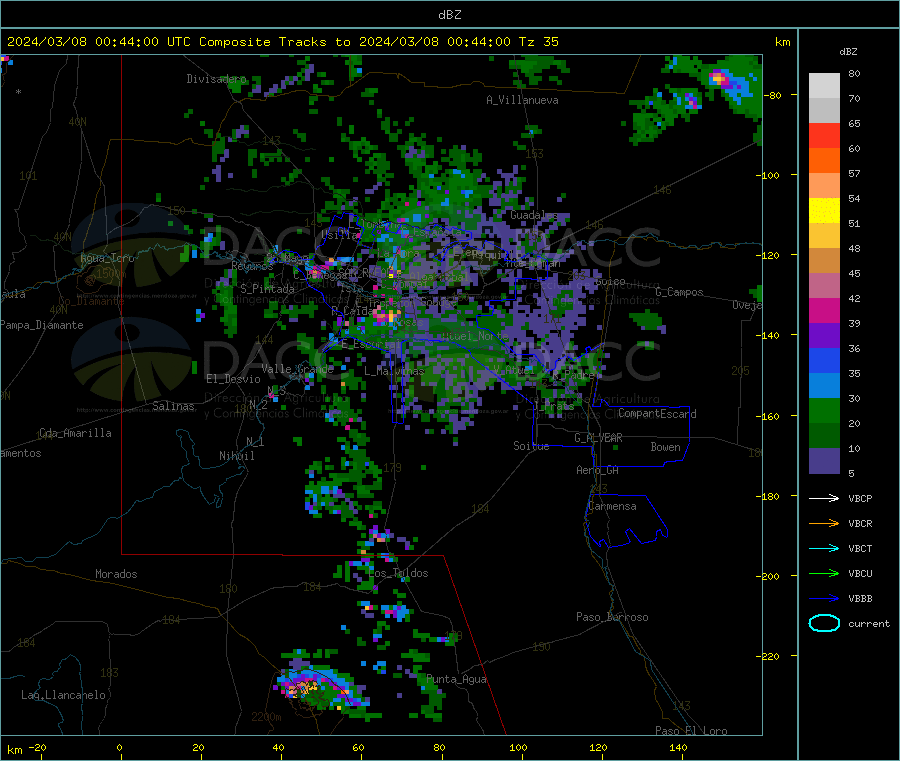The image size is (900, 761).
Task: Click the A_Villanueva map label
Action: click(x=522, y=100)
